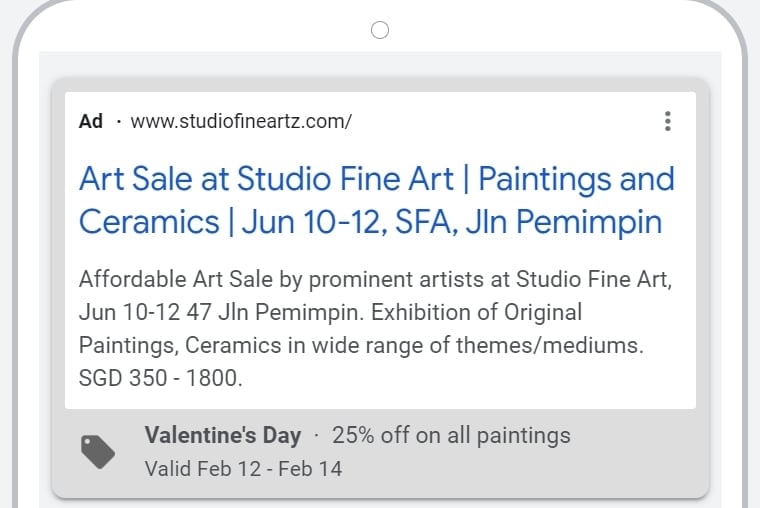Open the three-dot ad options menu
Screen dimensions: 760x508
(x=667, y=122)
